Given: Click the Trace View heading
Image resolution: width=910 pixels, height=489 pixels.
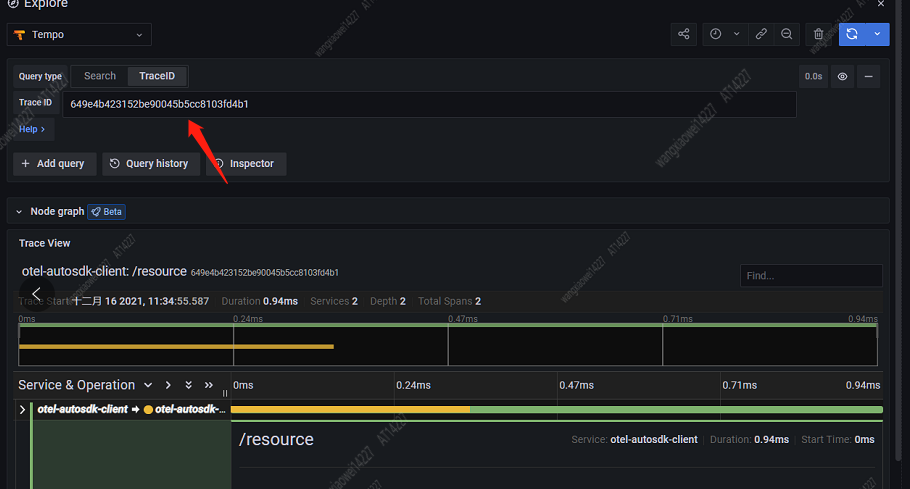Looking at the screenshot, I should point(45,243).
